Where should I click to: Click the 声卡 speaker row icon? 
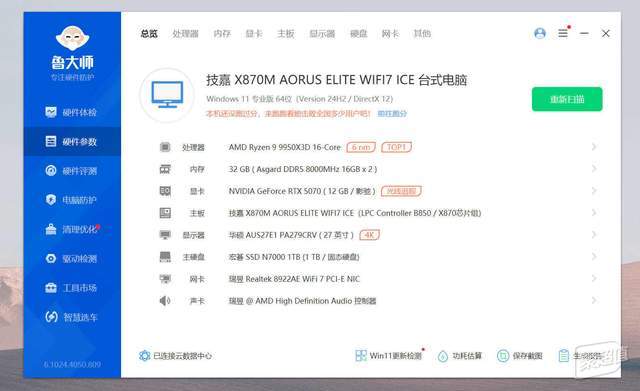pos(164,301)
